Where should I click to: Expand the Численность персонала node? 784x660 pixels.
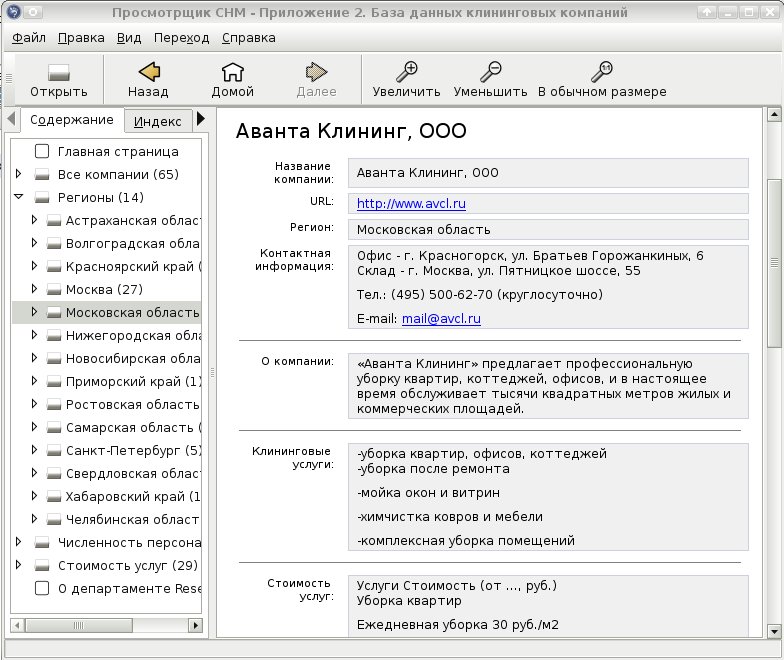point(18,542)
